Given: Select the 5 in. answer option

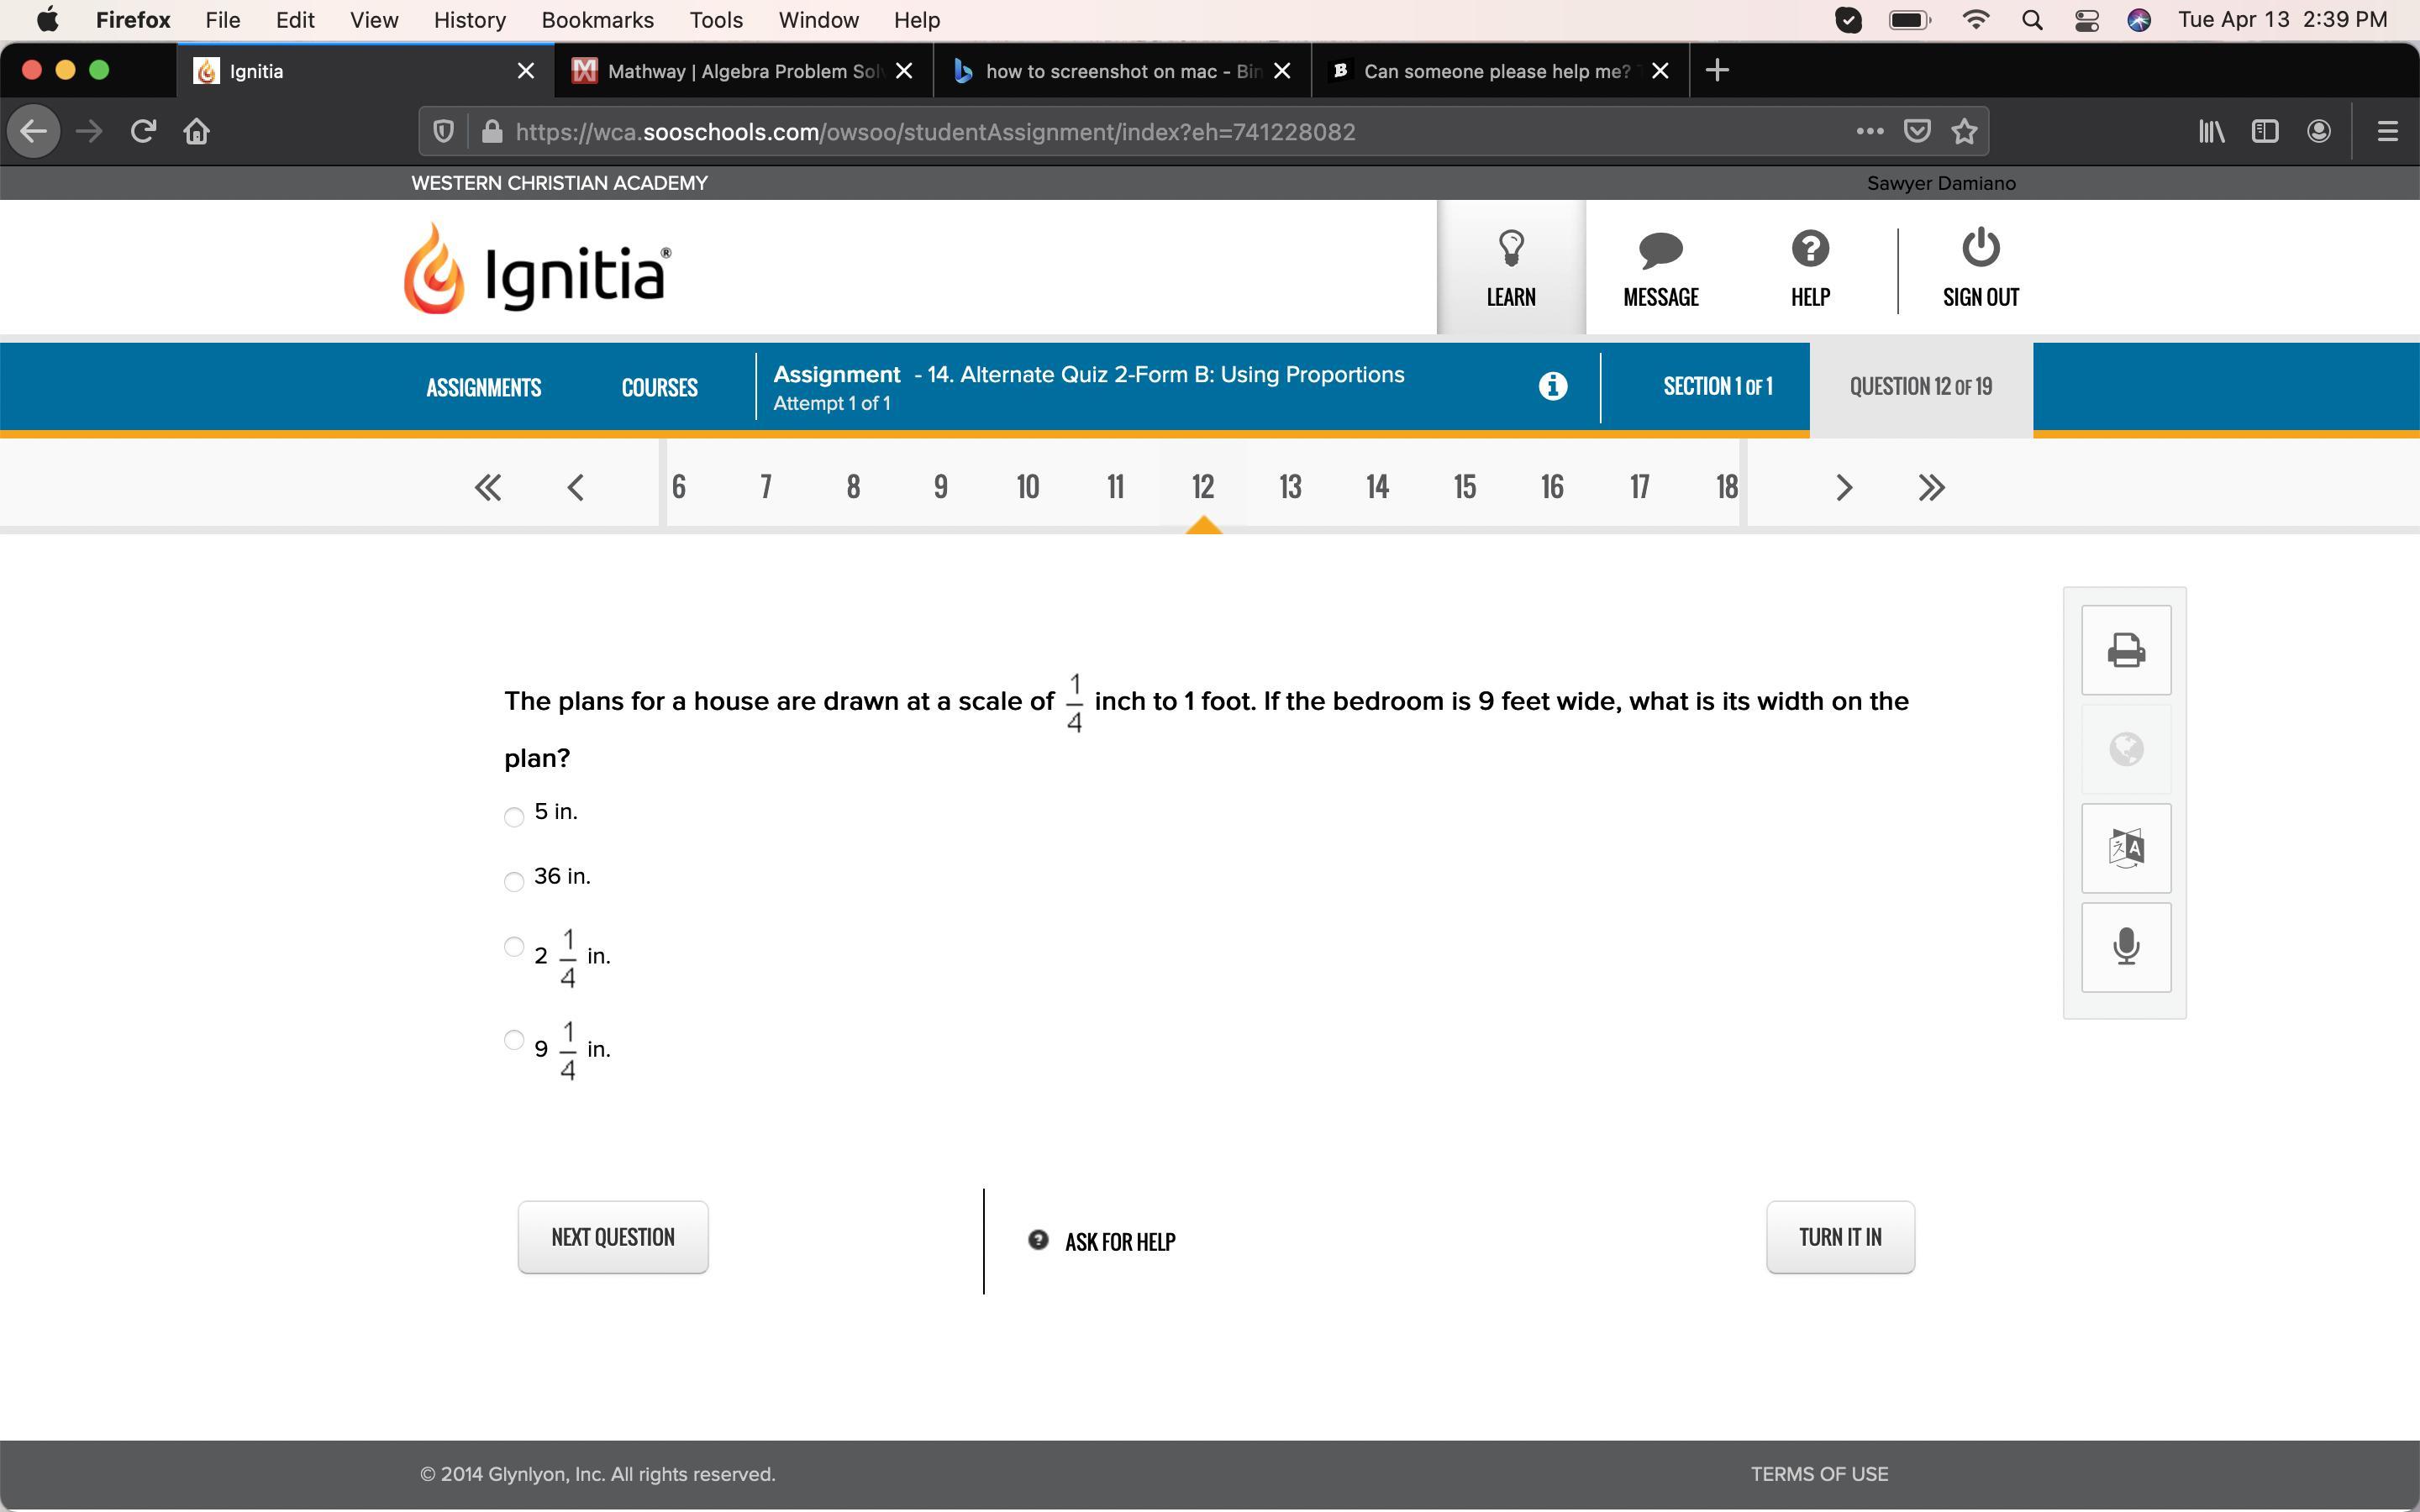Looking at the screenshot, I should [514, 817].
